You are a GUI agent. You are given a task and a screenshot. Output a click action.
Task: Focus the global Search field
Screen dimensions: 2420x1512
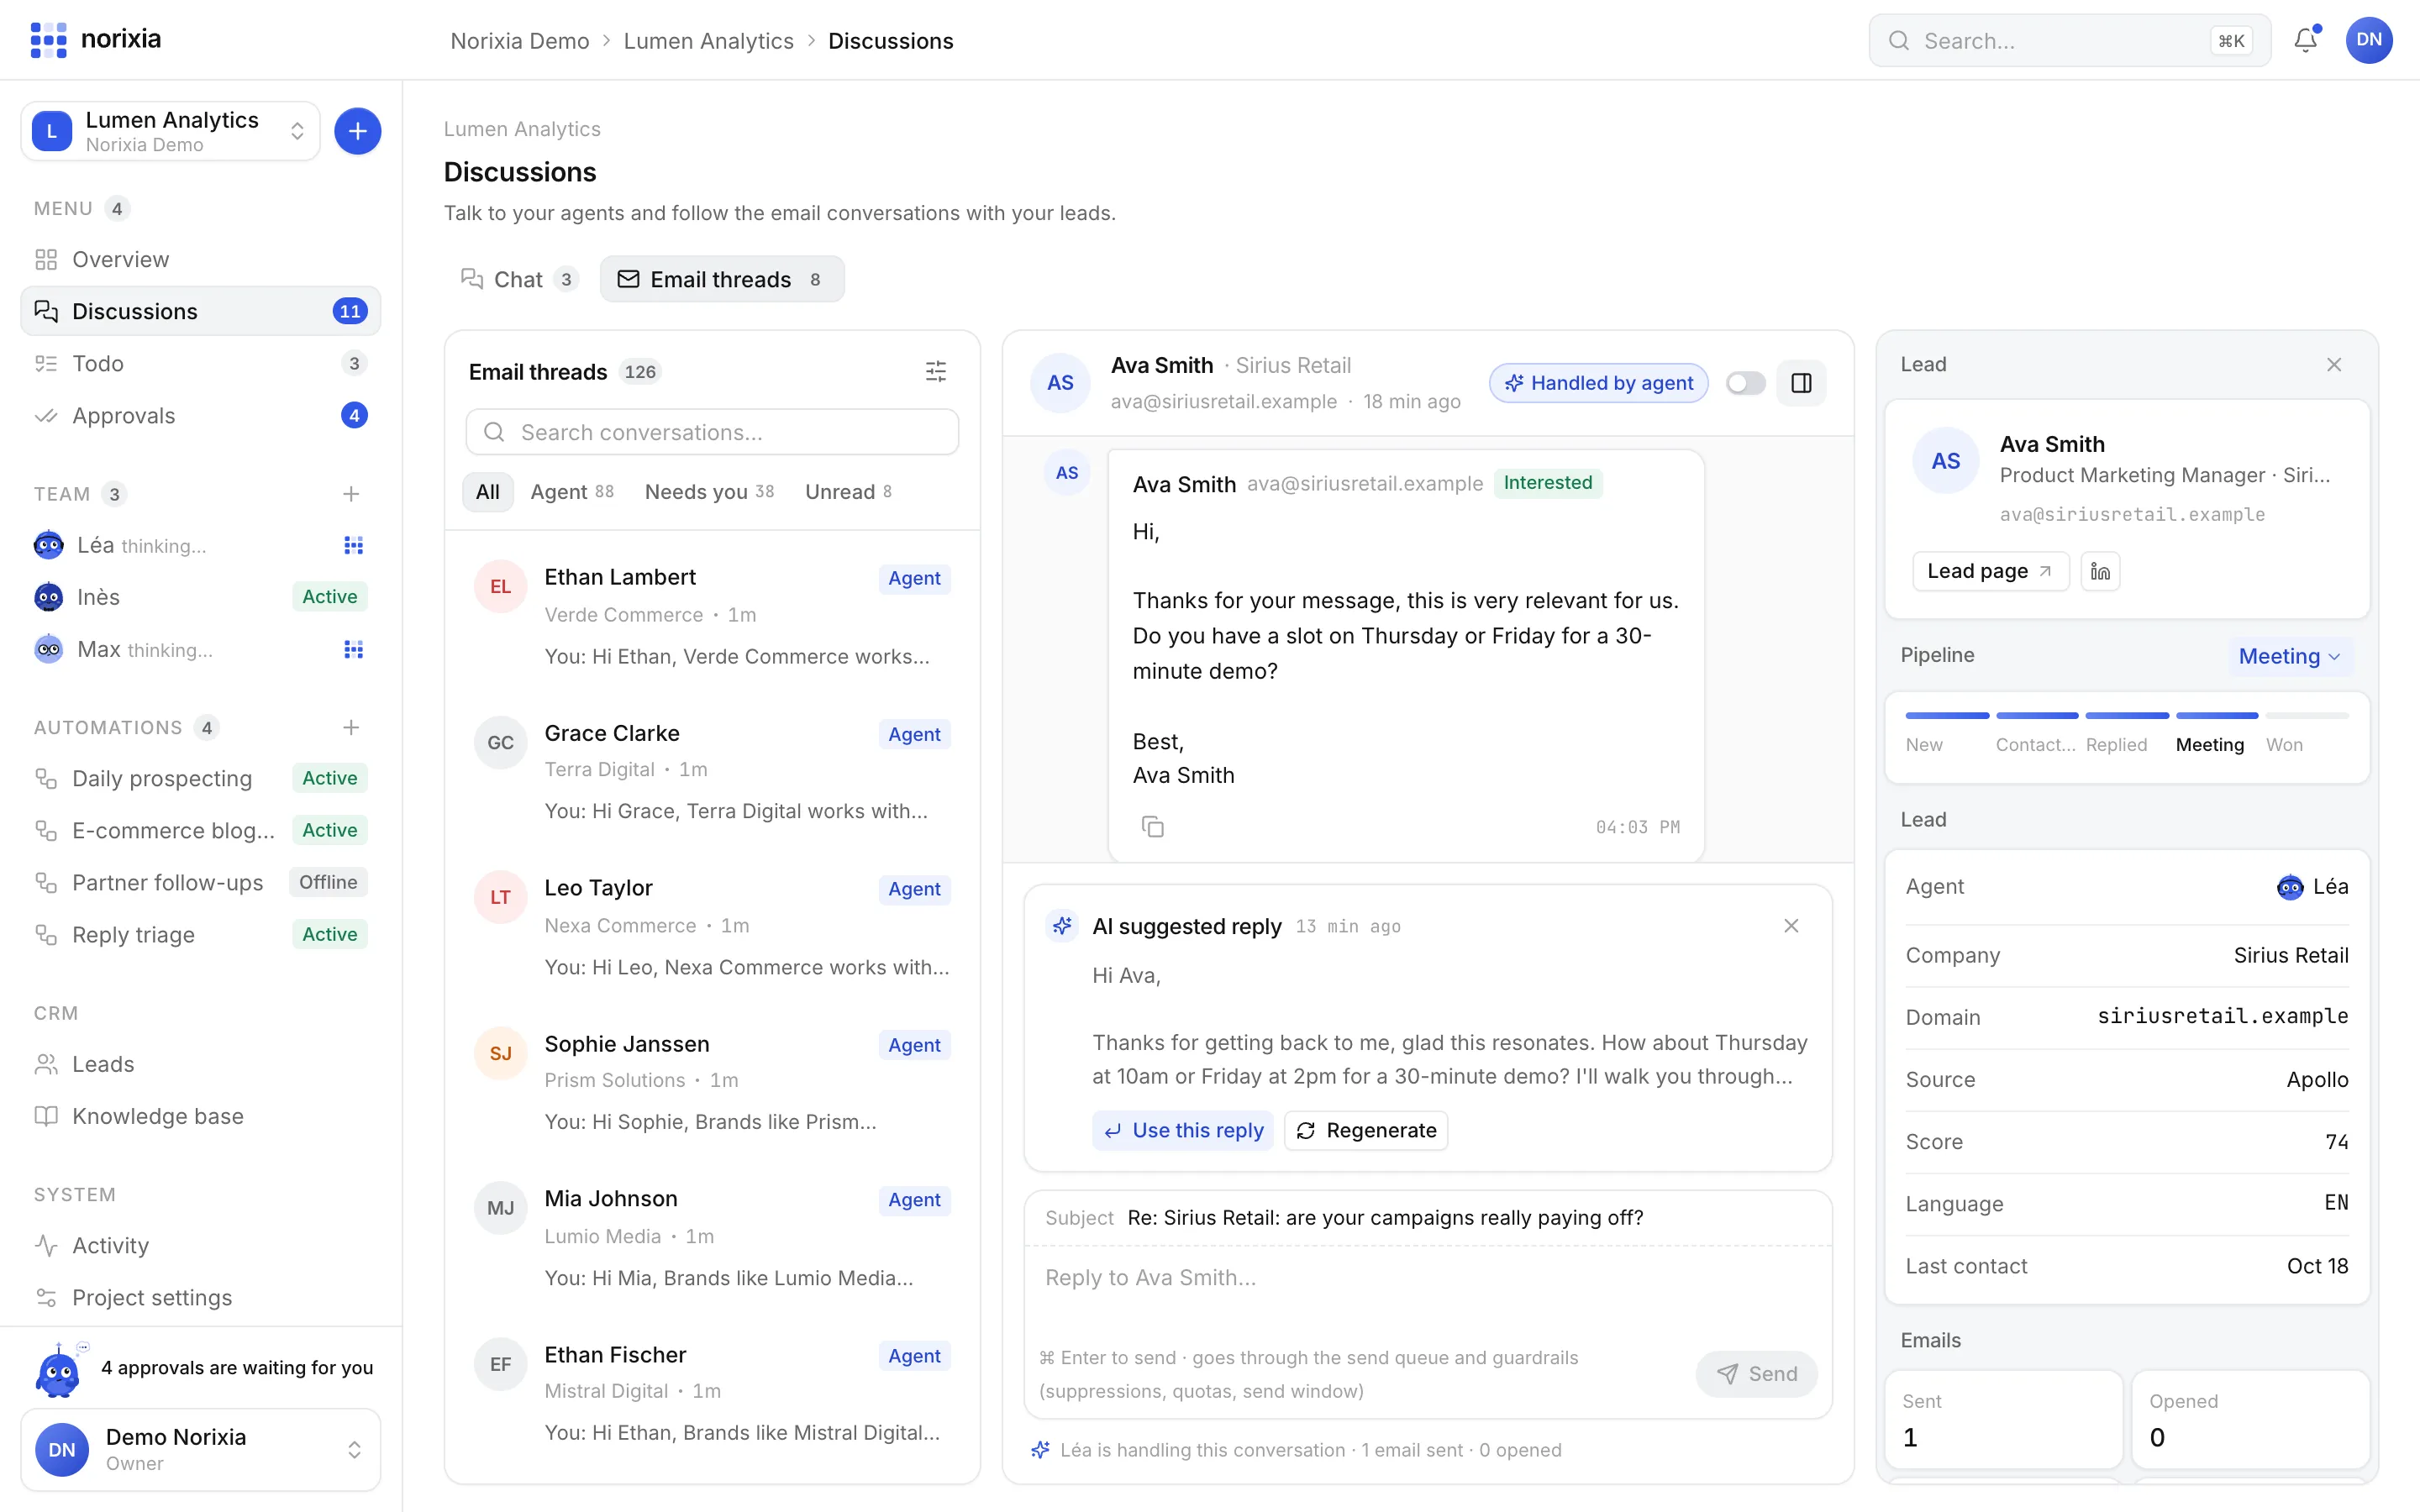(x=2068, y=40)
